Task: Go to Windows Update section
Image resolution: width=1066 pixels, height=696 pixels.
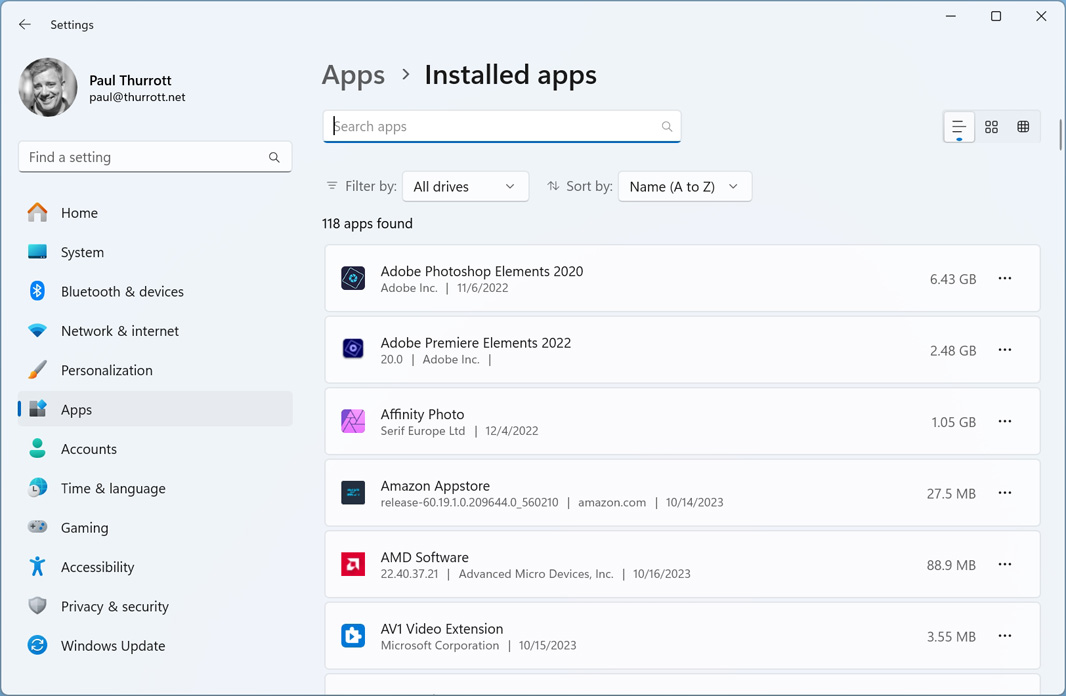Action: (x=113, y=646)
